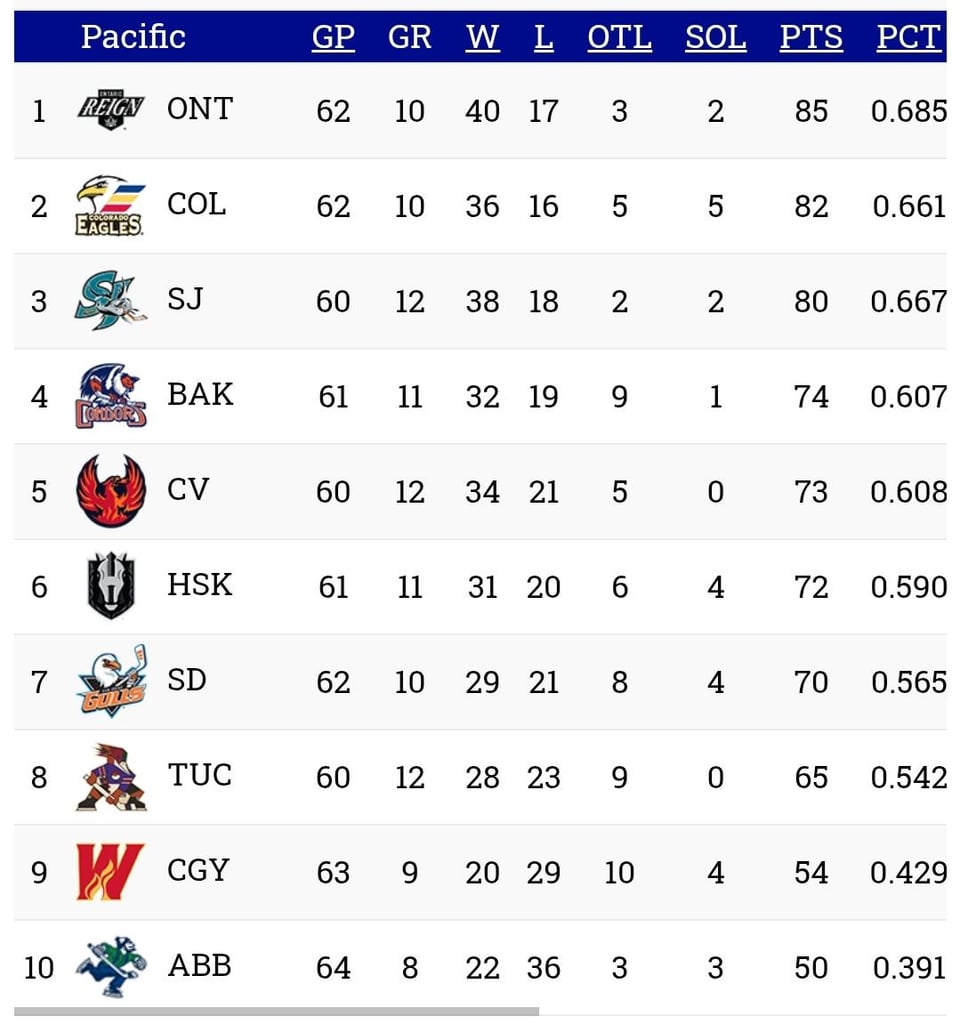The height and width of the screenshot is (1024, 960).
Task: Select the ONT team name
Action: pyautogui.click(x=200, y=108)
